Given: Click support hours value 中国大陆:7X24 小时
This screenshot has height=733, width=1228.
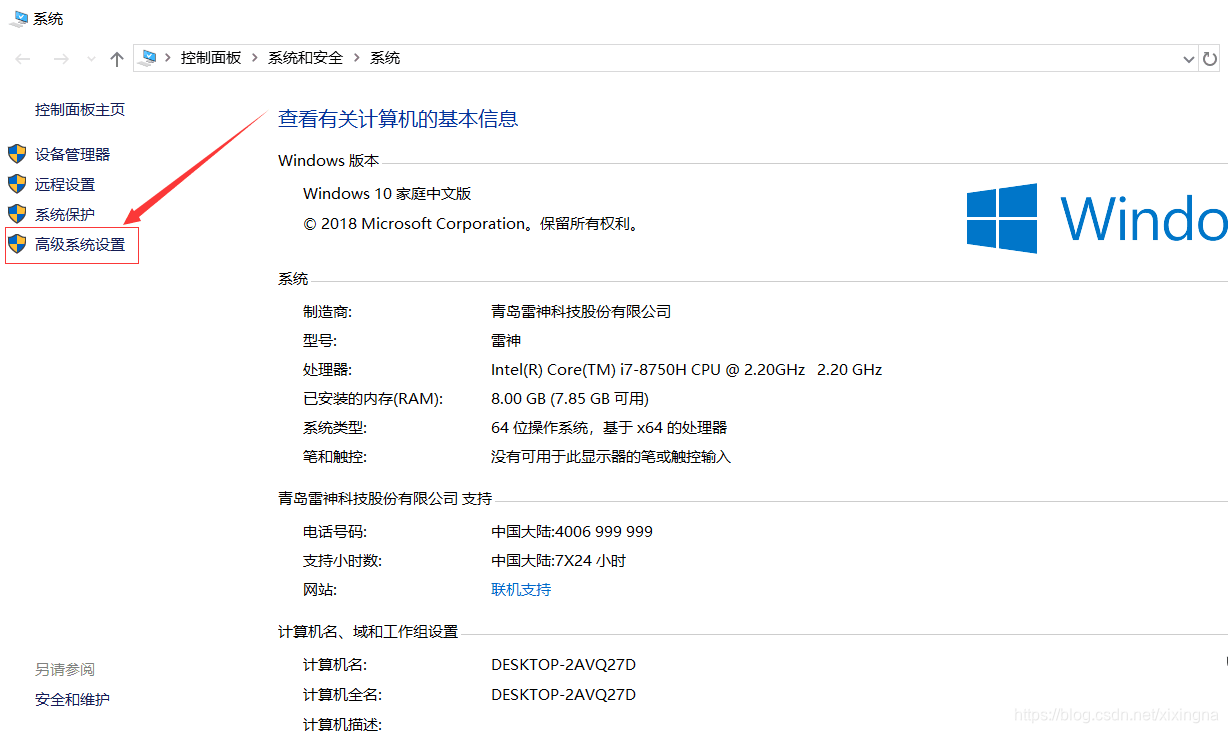Looking at the screenshot, I should (x=559, y=560).
